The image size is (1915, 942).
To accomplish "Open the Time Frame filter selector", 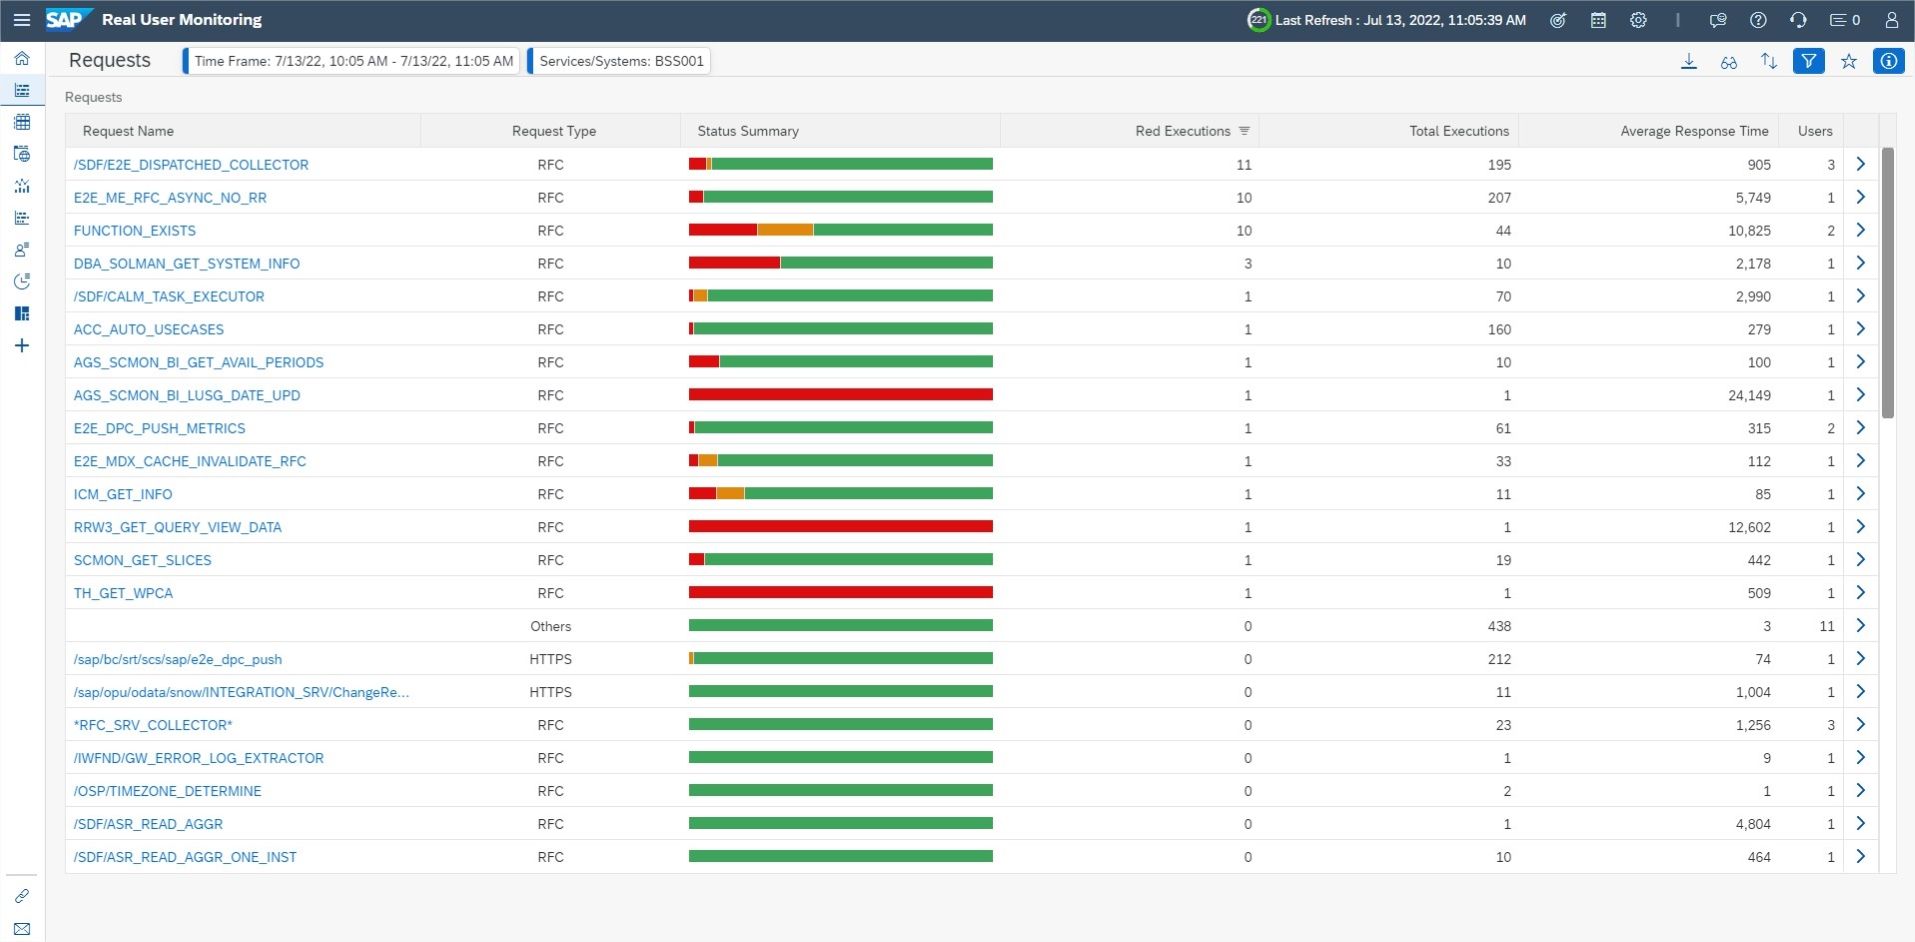I will [x=351, y=61].
